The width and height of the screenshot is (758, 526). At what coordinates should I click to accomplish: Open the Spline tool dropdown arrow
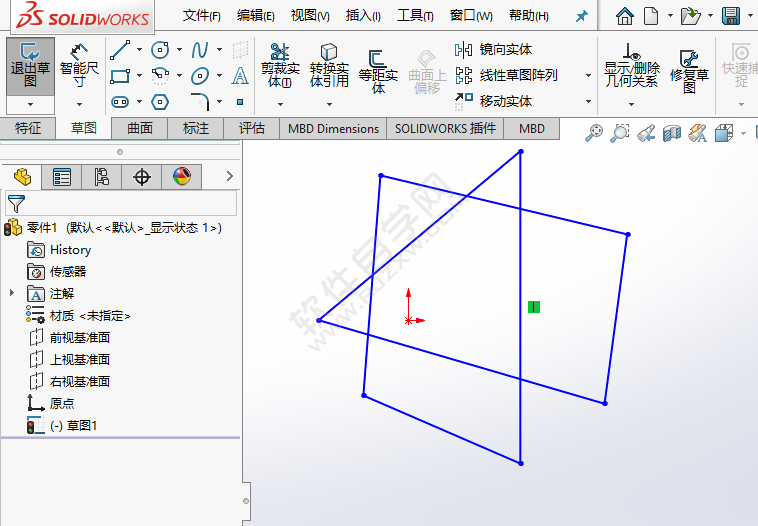219,50
